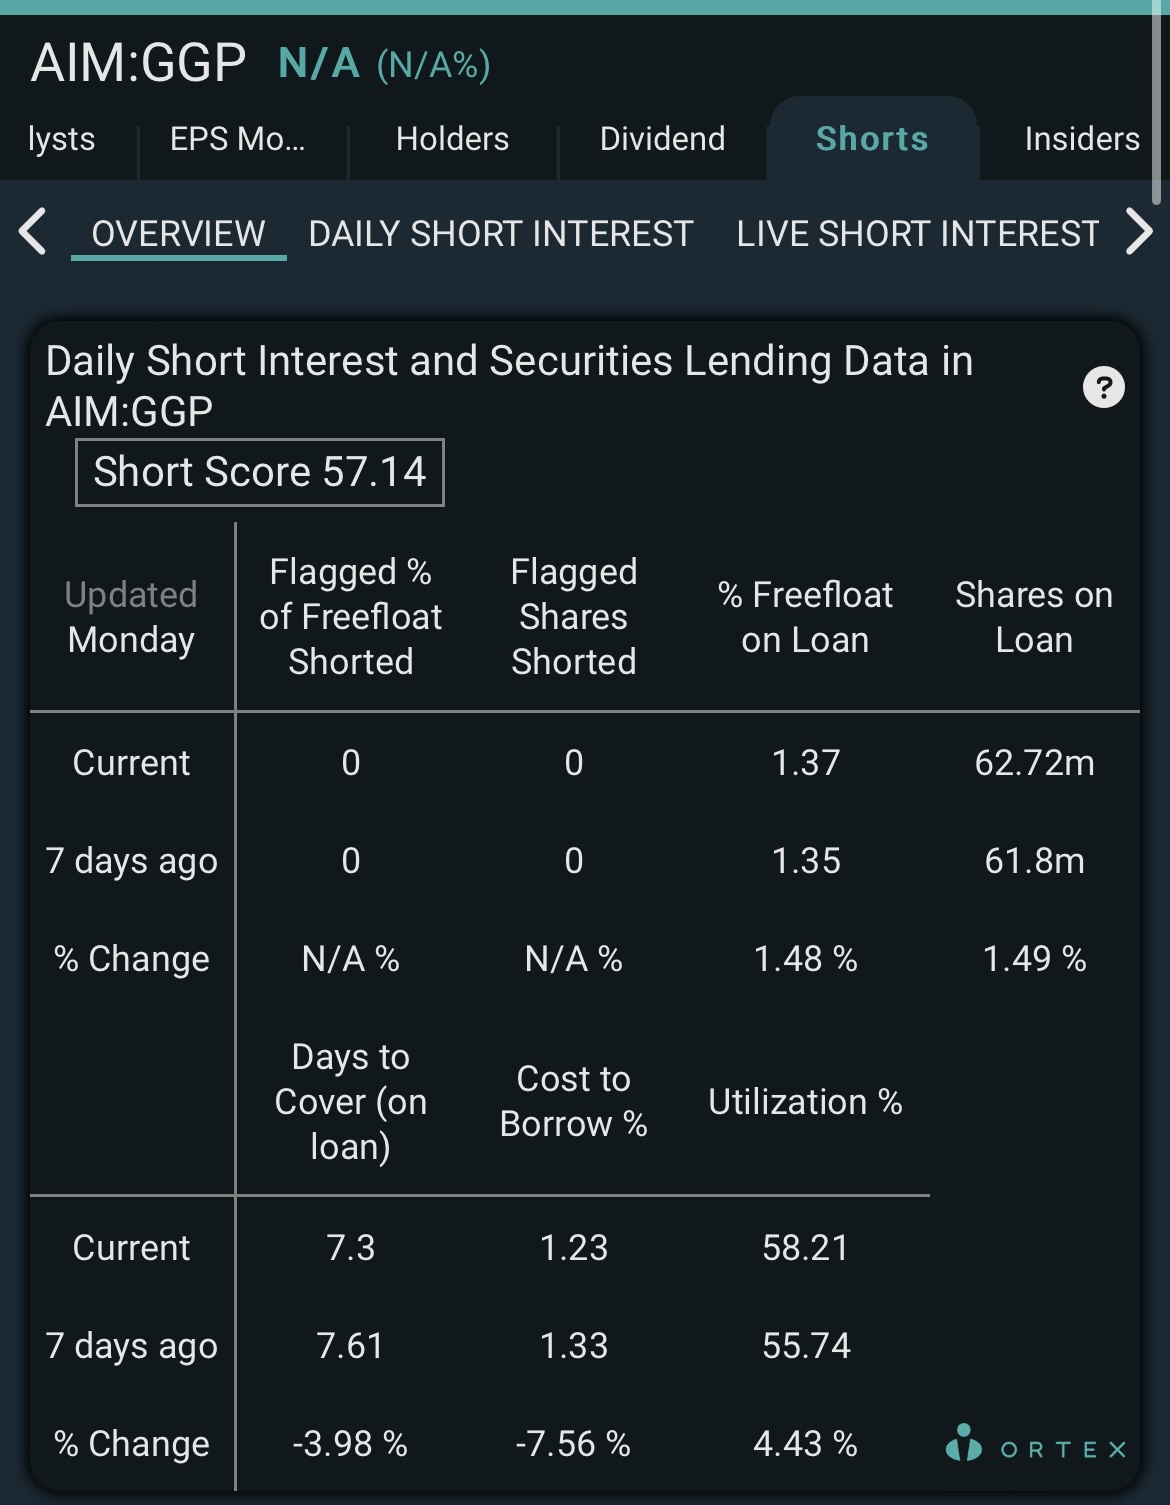1170x1505 pixels.
Task: Tap the right chevron arrow after LIVE SHORT INTEREST
Action: 1139,232
